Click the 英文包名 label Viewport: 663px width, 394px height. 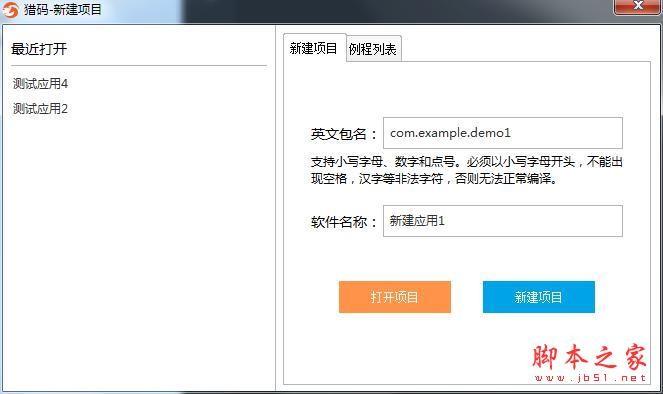[x=344, y=134]
